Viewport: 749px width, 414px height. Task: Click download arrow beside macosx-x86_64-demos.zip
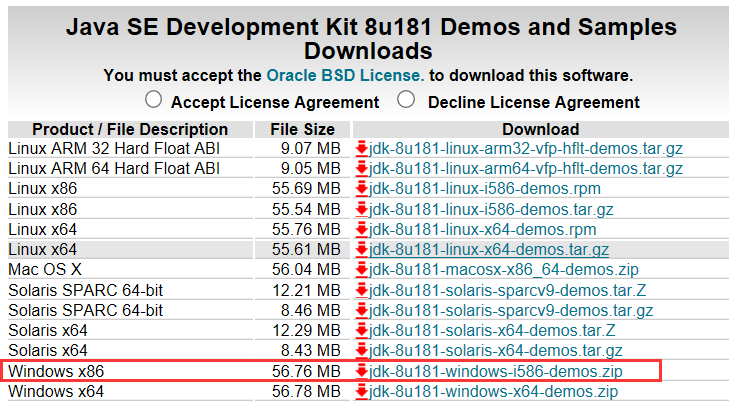point(362,269)
